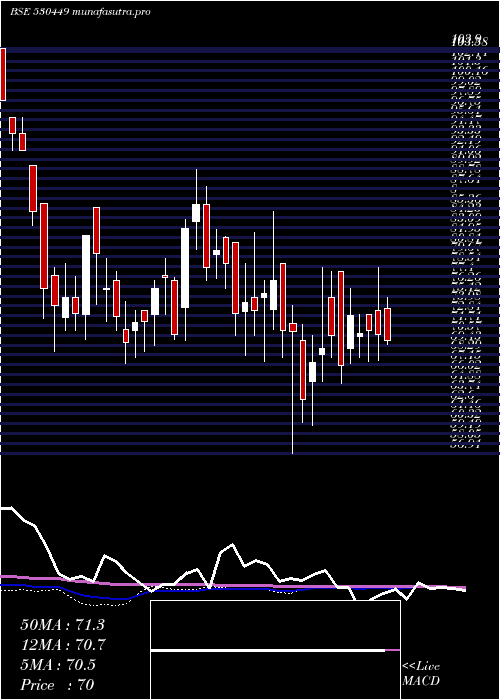Click the BSE 530449 munafasutra.pro title
The width and height of the screenshot is (500, 700).
pyautogui.click(x=80, y=12)
